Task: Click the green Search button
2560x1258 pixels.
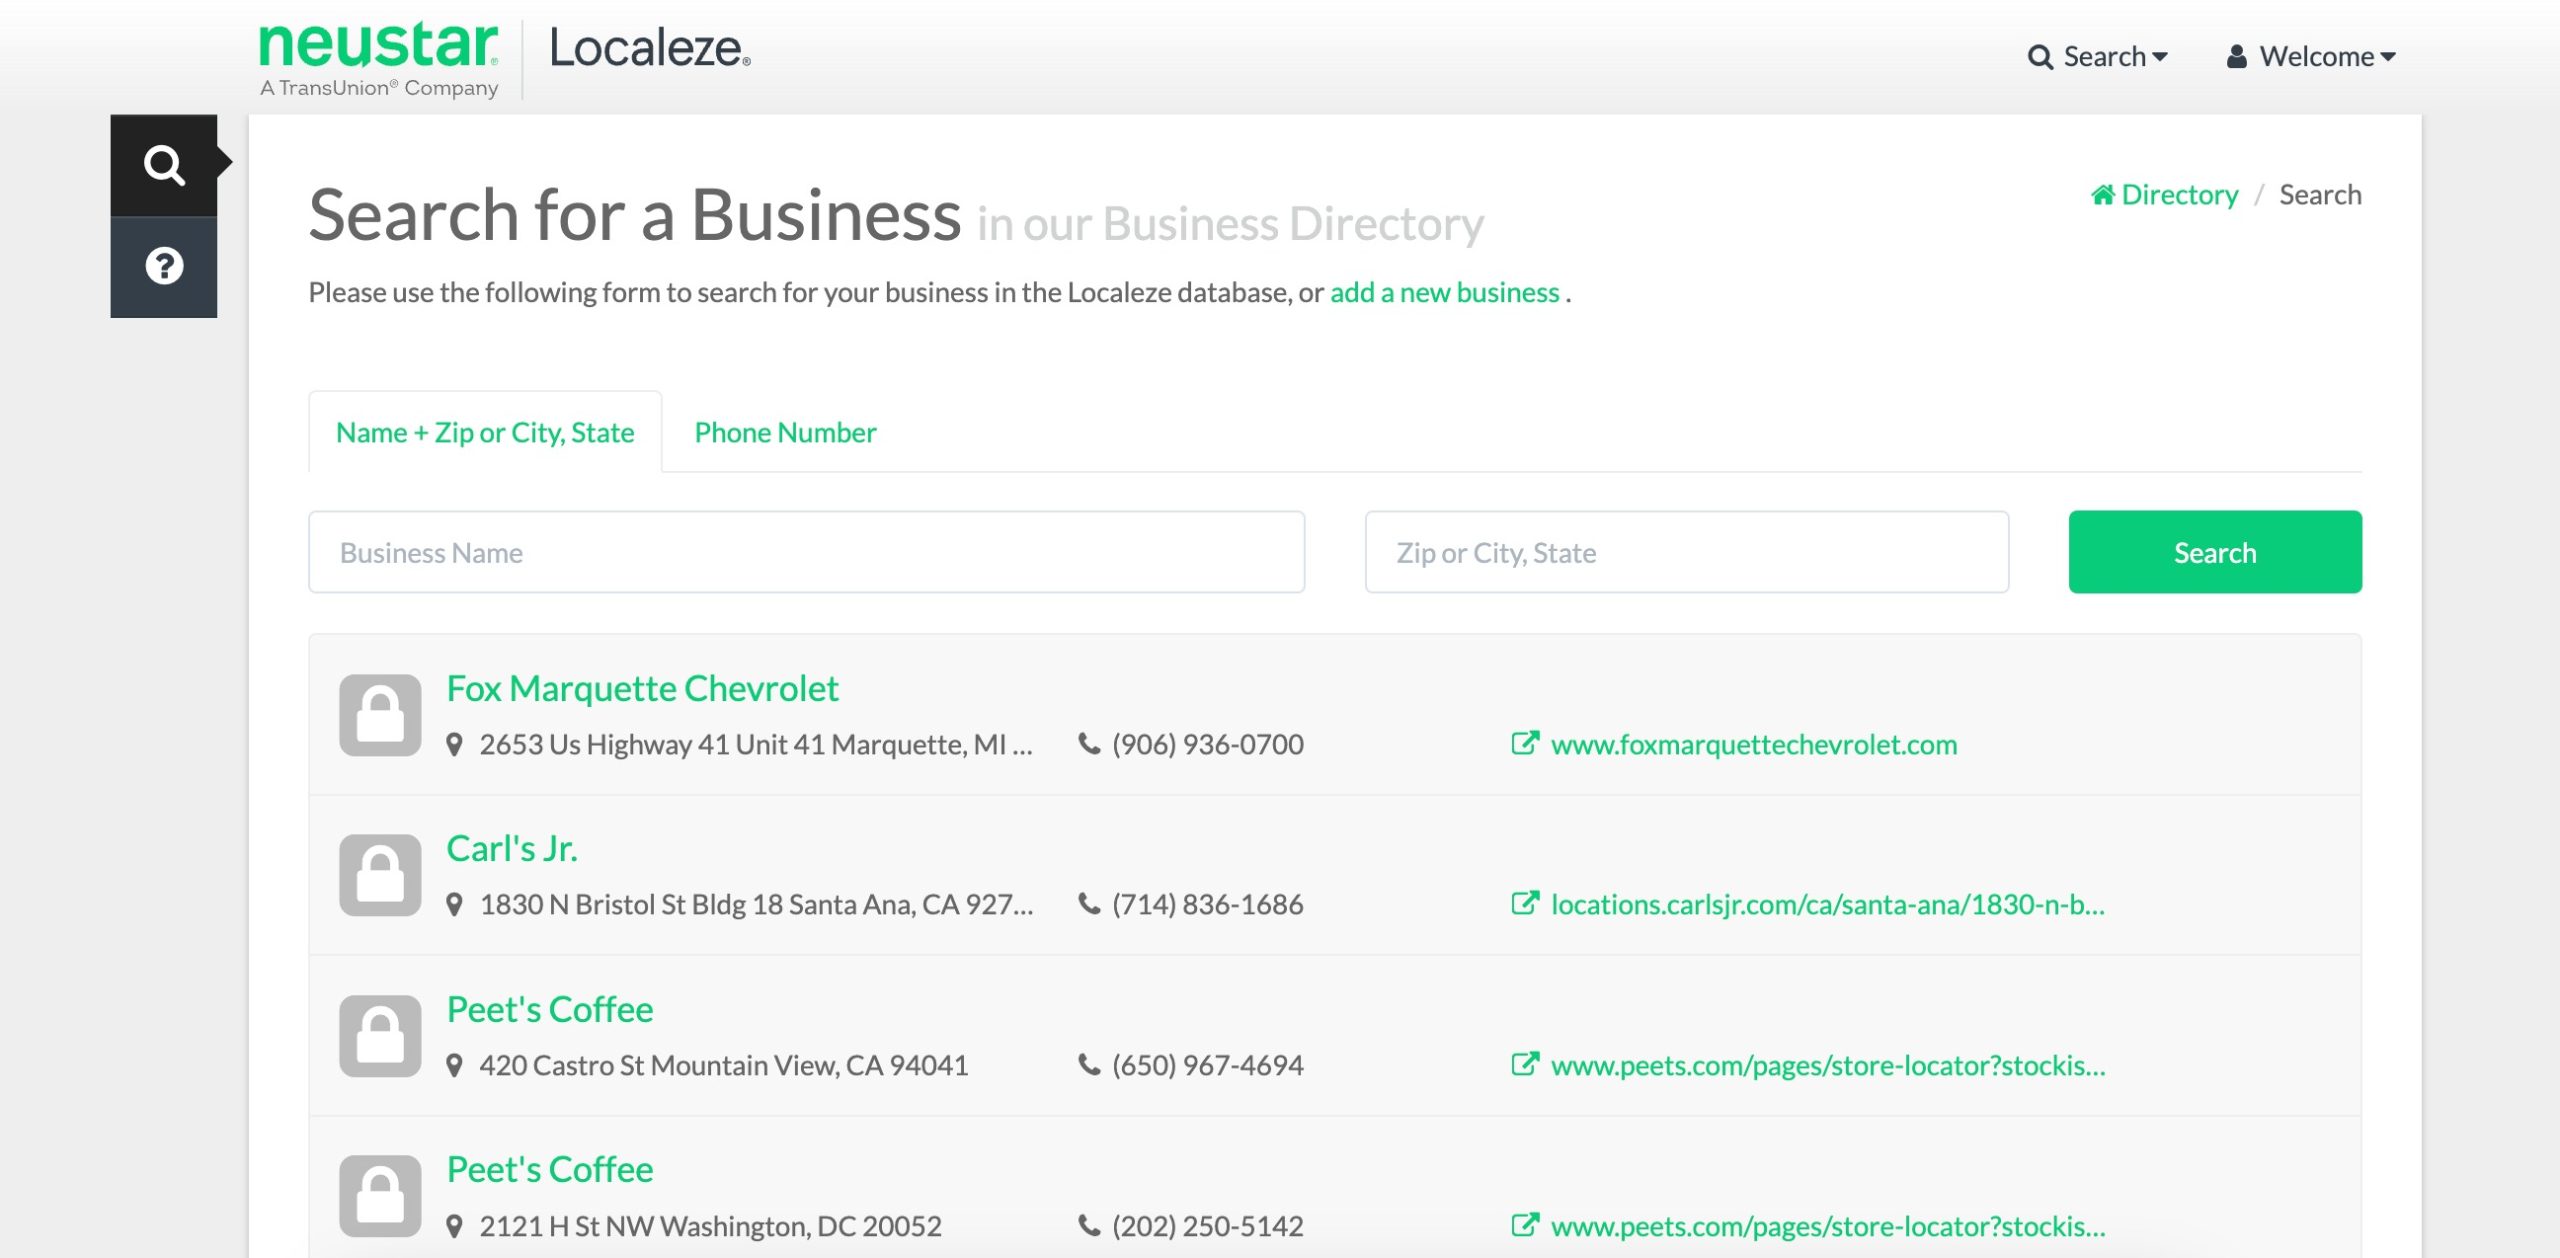Action: pyautogui.click(x=2215, y=552)
